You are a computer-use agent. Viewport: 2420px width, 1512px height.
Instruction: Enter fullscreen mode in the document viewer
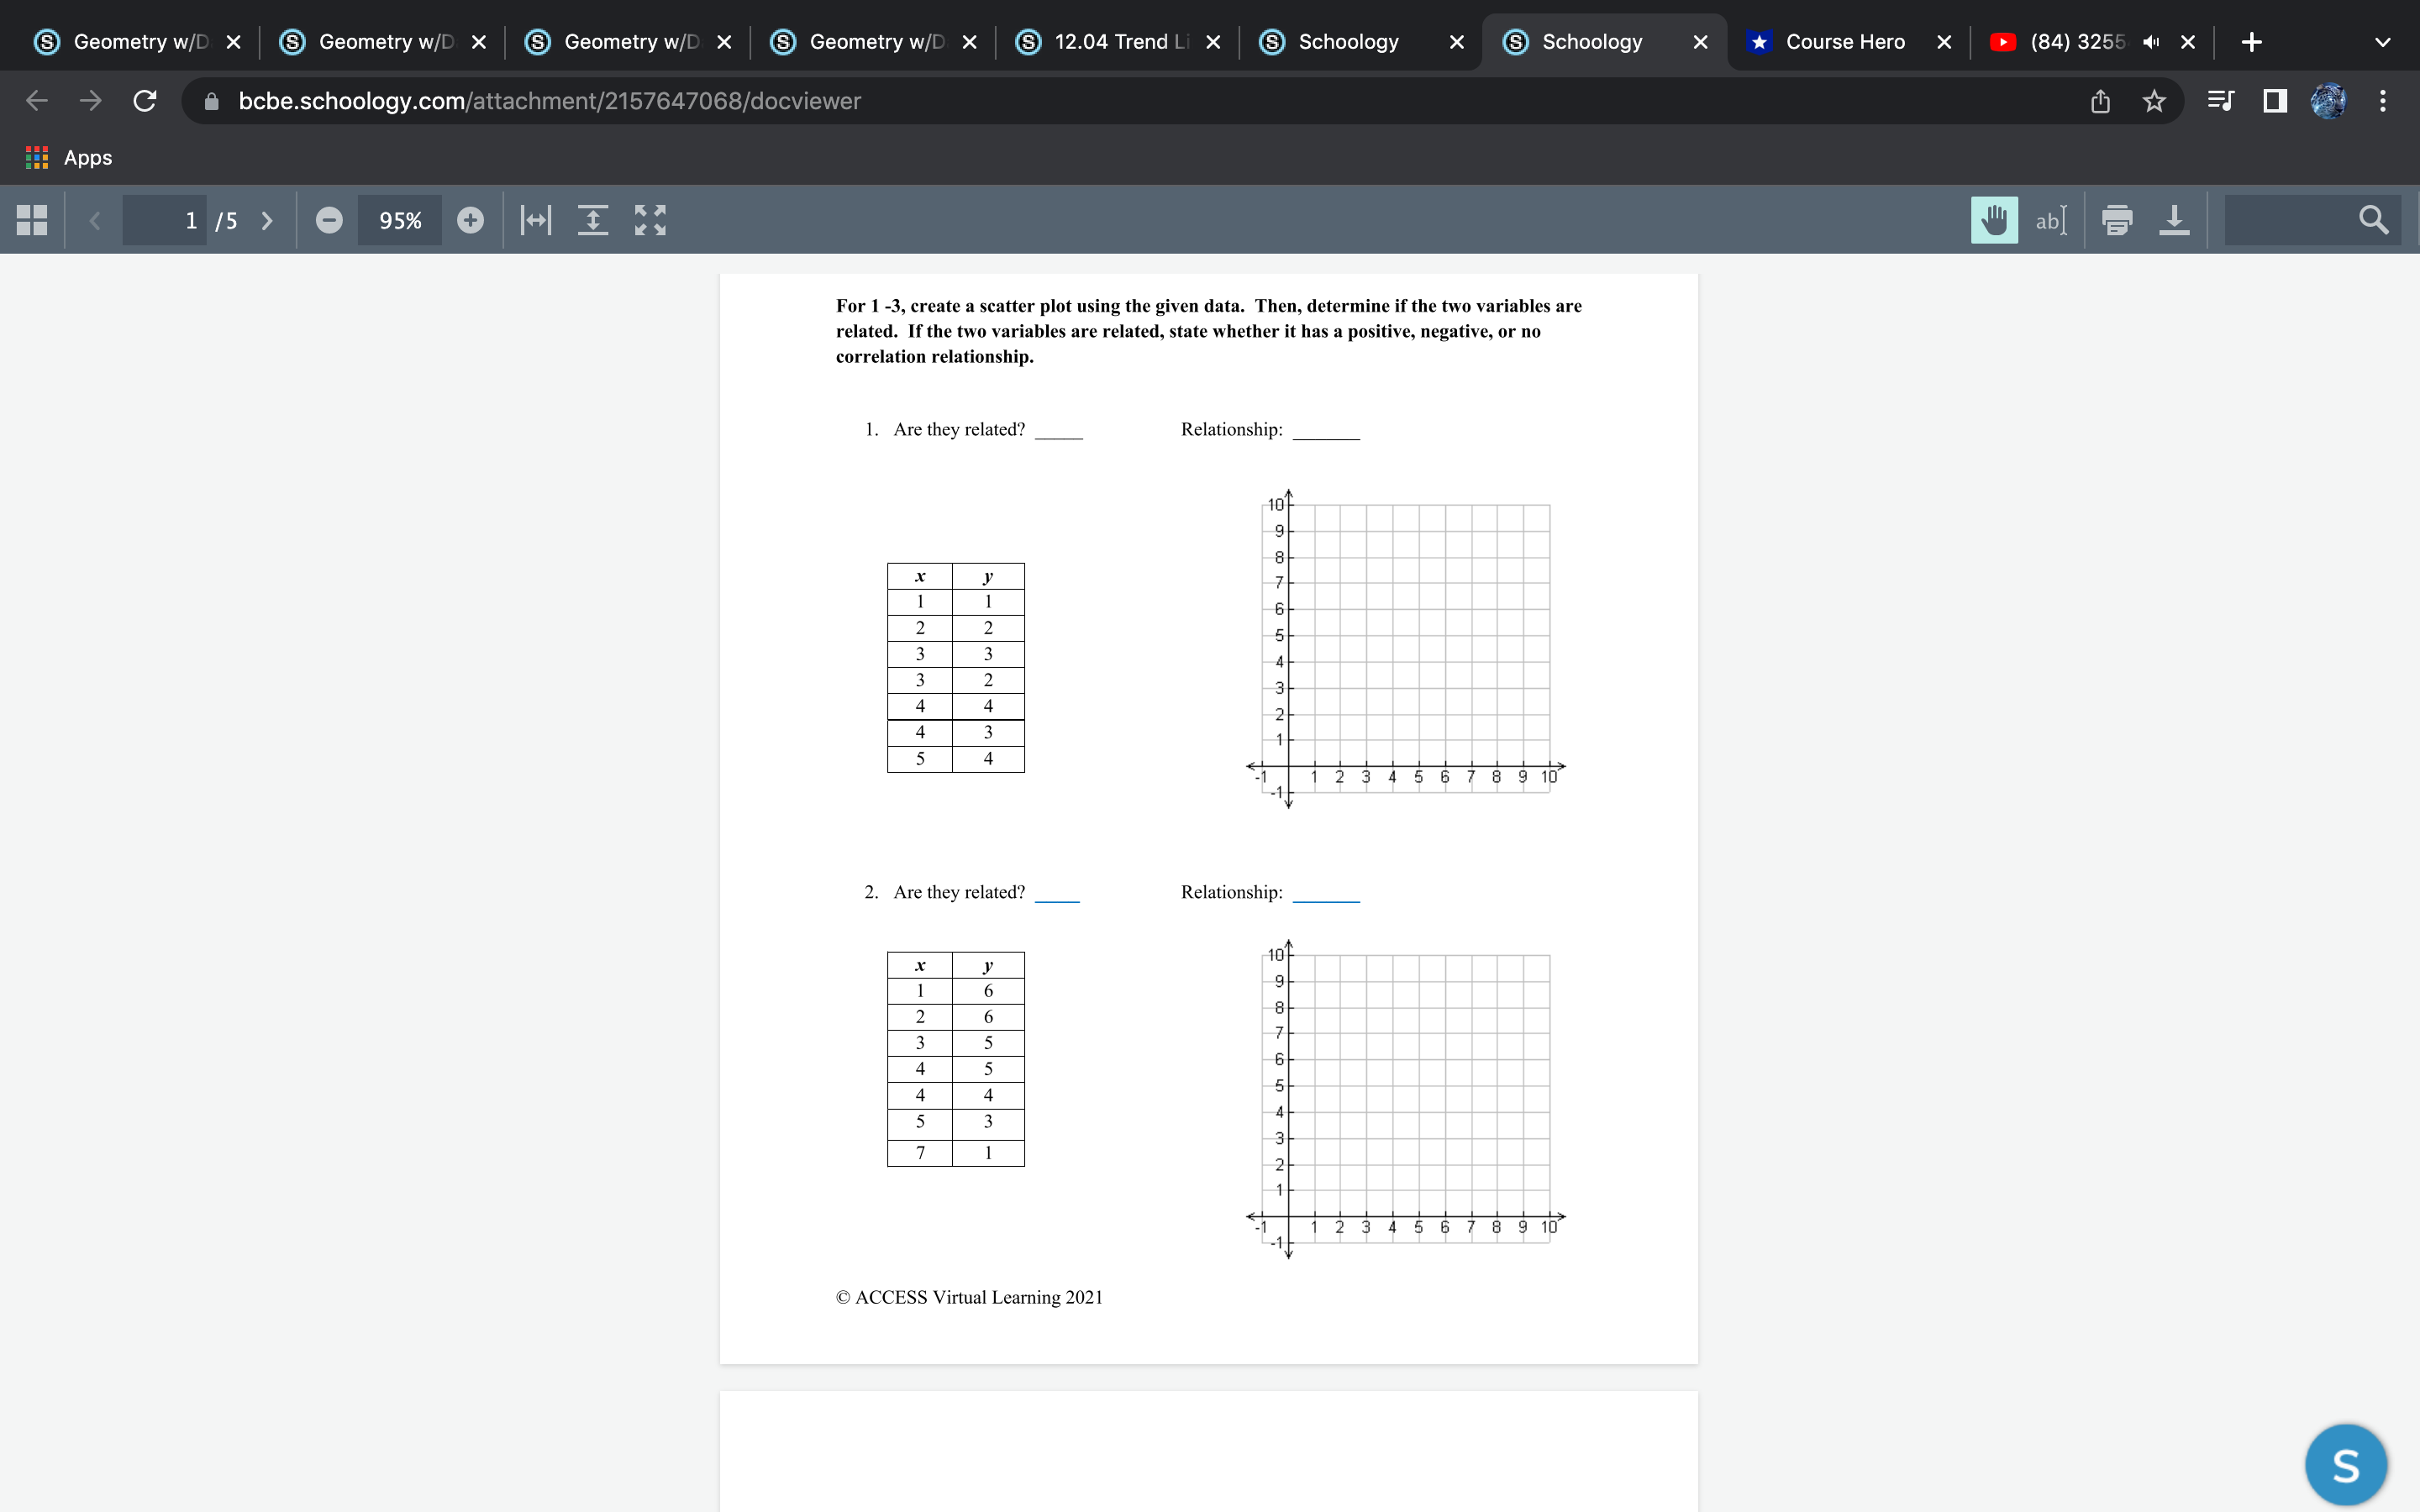(x=650, y=220)
